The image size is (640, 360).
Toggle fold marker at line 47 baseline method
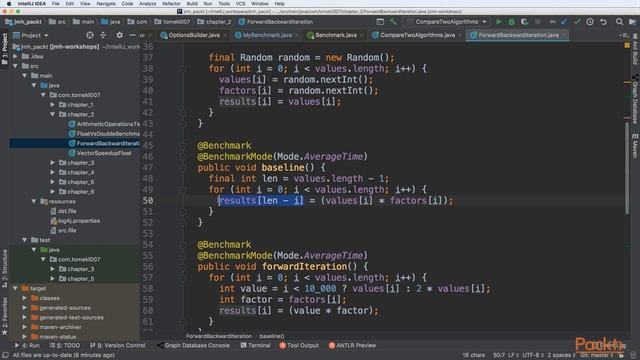(183, 167)
